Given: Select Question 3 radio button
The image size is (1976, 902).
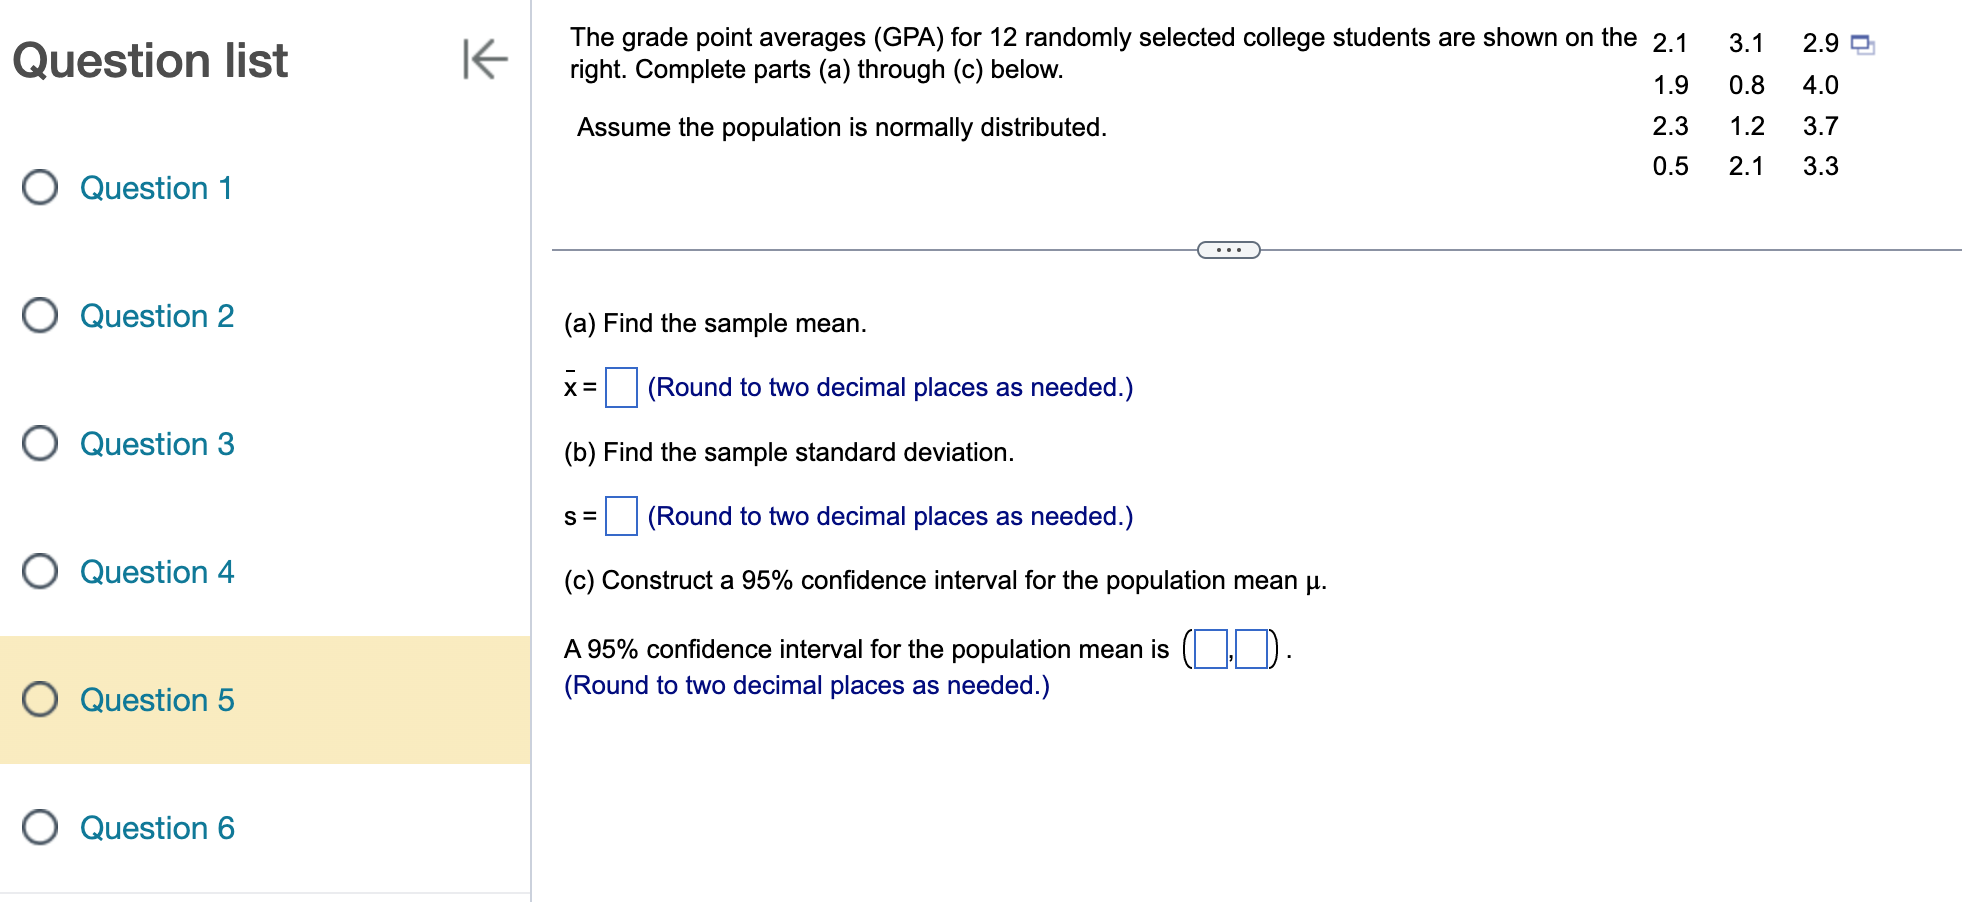Looking at the screenshot, I should pos(40,444).
